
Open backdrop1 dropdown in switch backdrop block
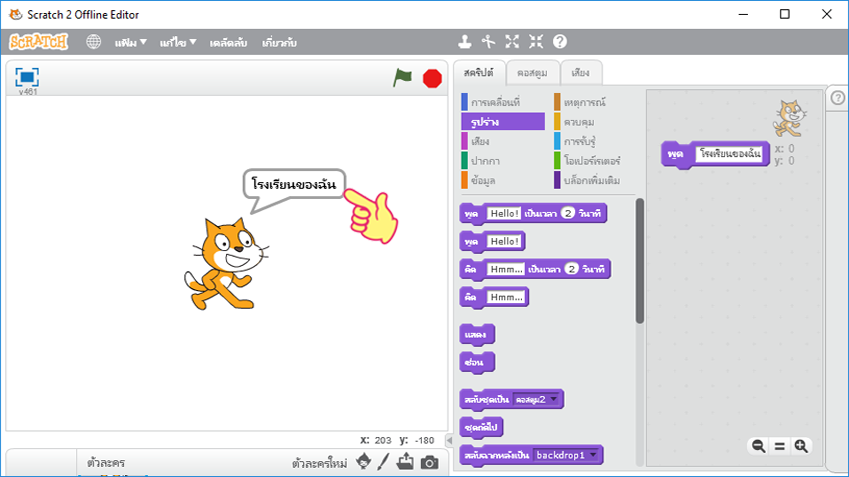[593, 455]
